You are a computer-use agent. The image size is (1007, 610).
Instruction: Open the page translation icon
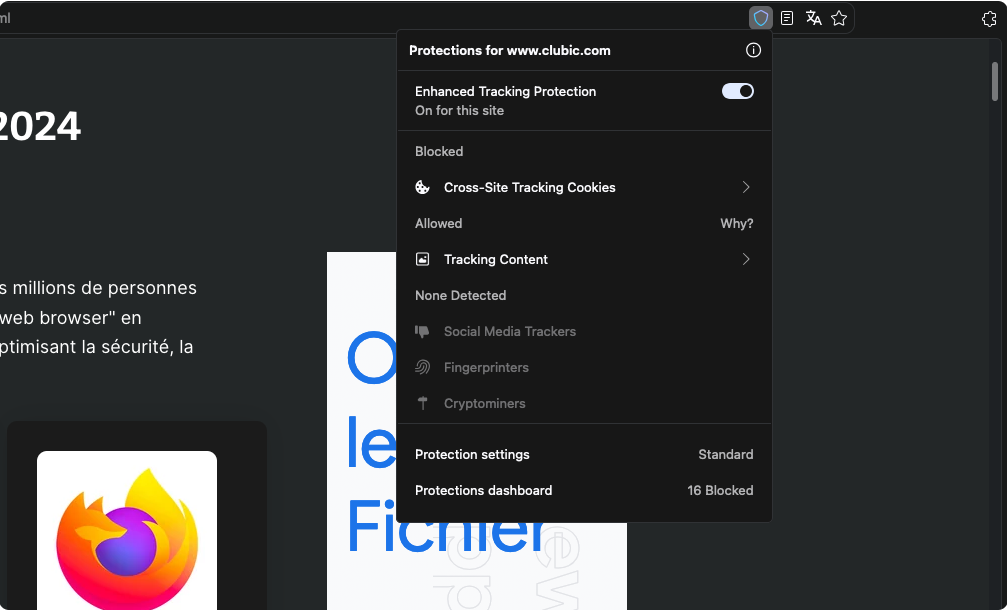(813, 18)
